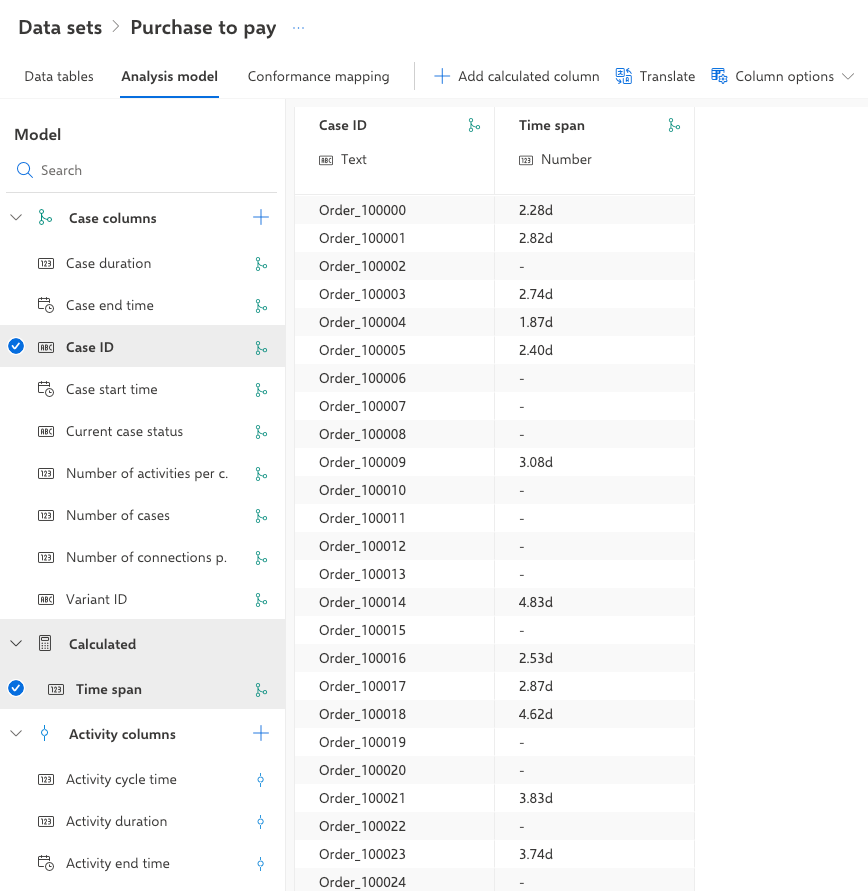Click the case icon beside Number of cases

[261, 517]
